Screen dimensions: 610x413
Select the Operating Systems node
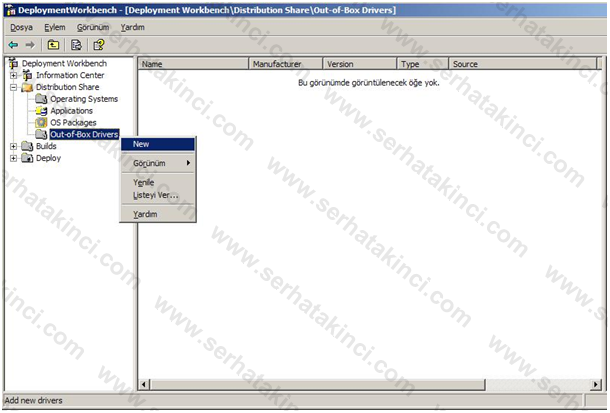point(83,99)
